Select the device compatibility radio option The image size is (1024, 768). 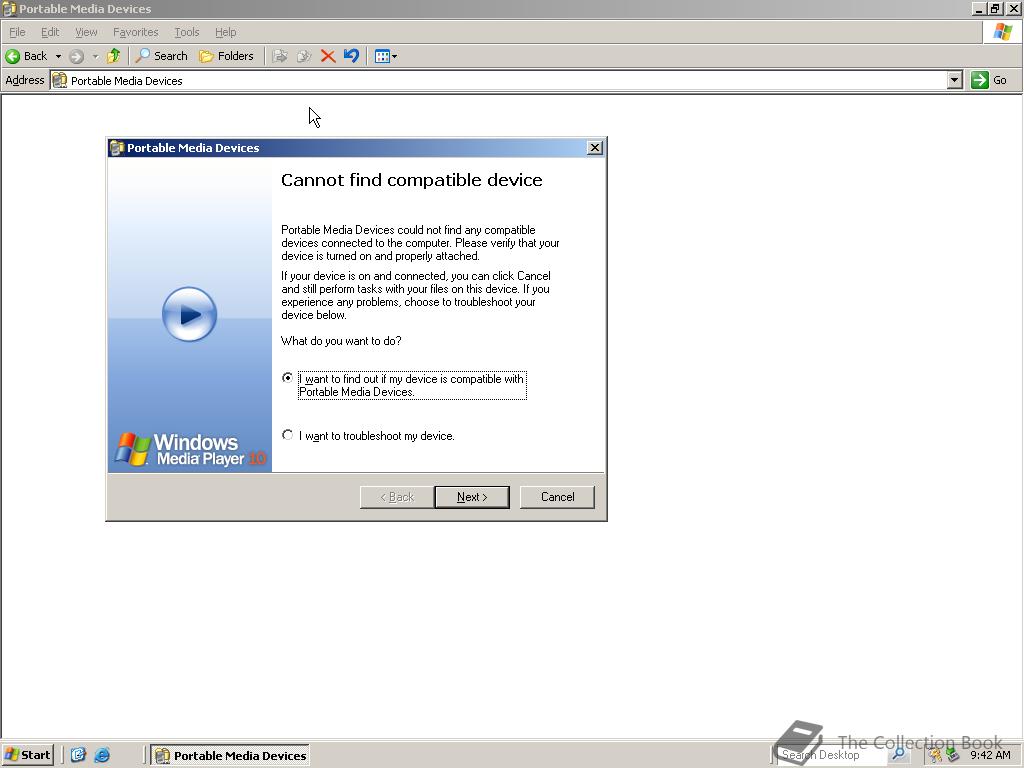tap(287, 378)
